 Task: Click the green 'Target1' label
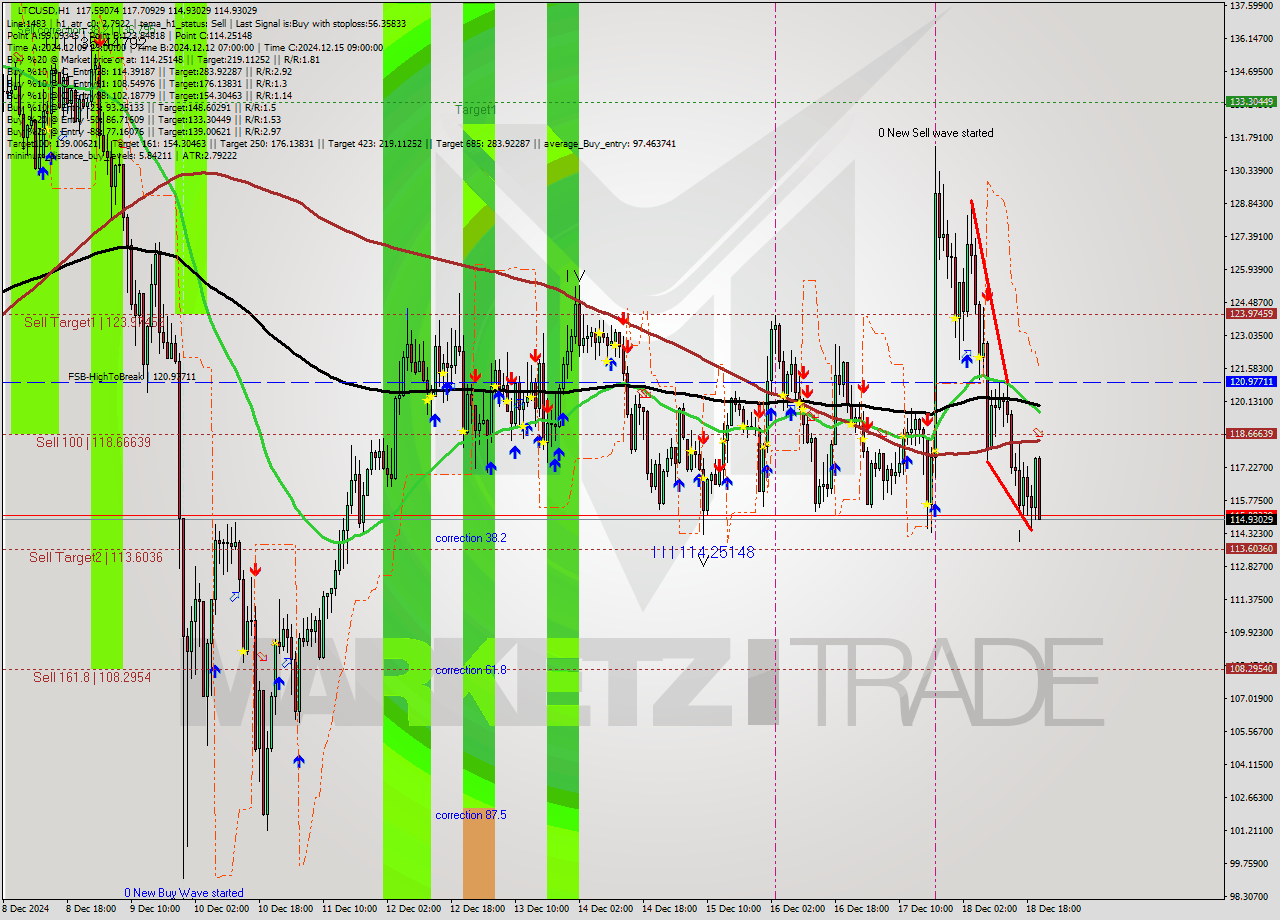475,109
